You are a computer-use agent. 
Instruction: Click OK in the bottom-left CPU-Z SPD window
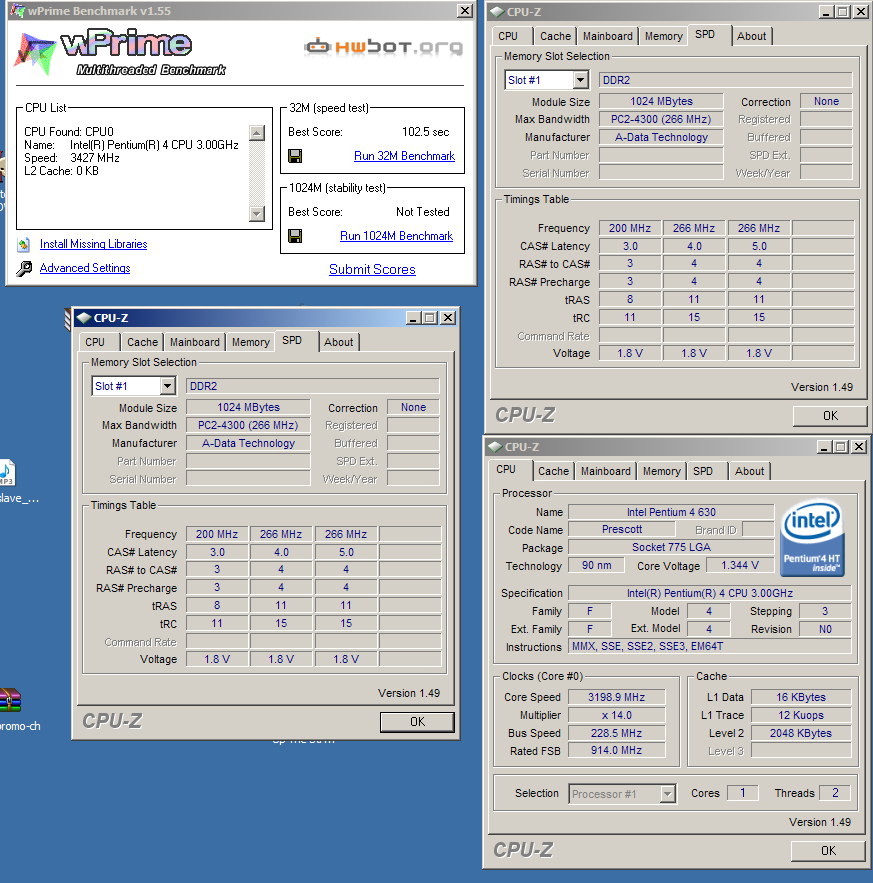pyautogui.click(x=417, y=722)
